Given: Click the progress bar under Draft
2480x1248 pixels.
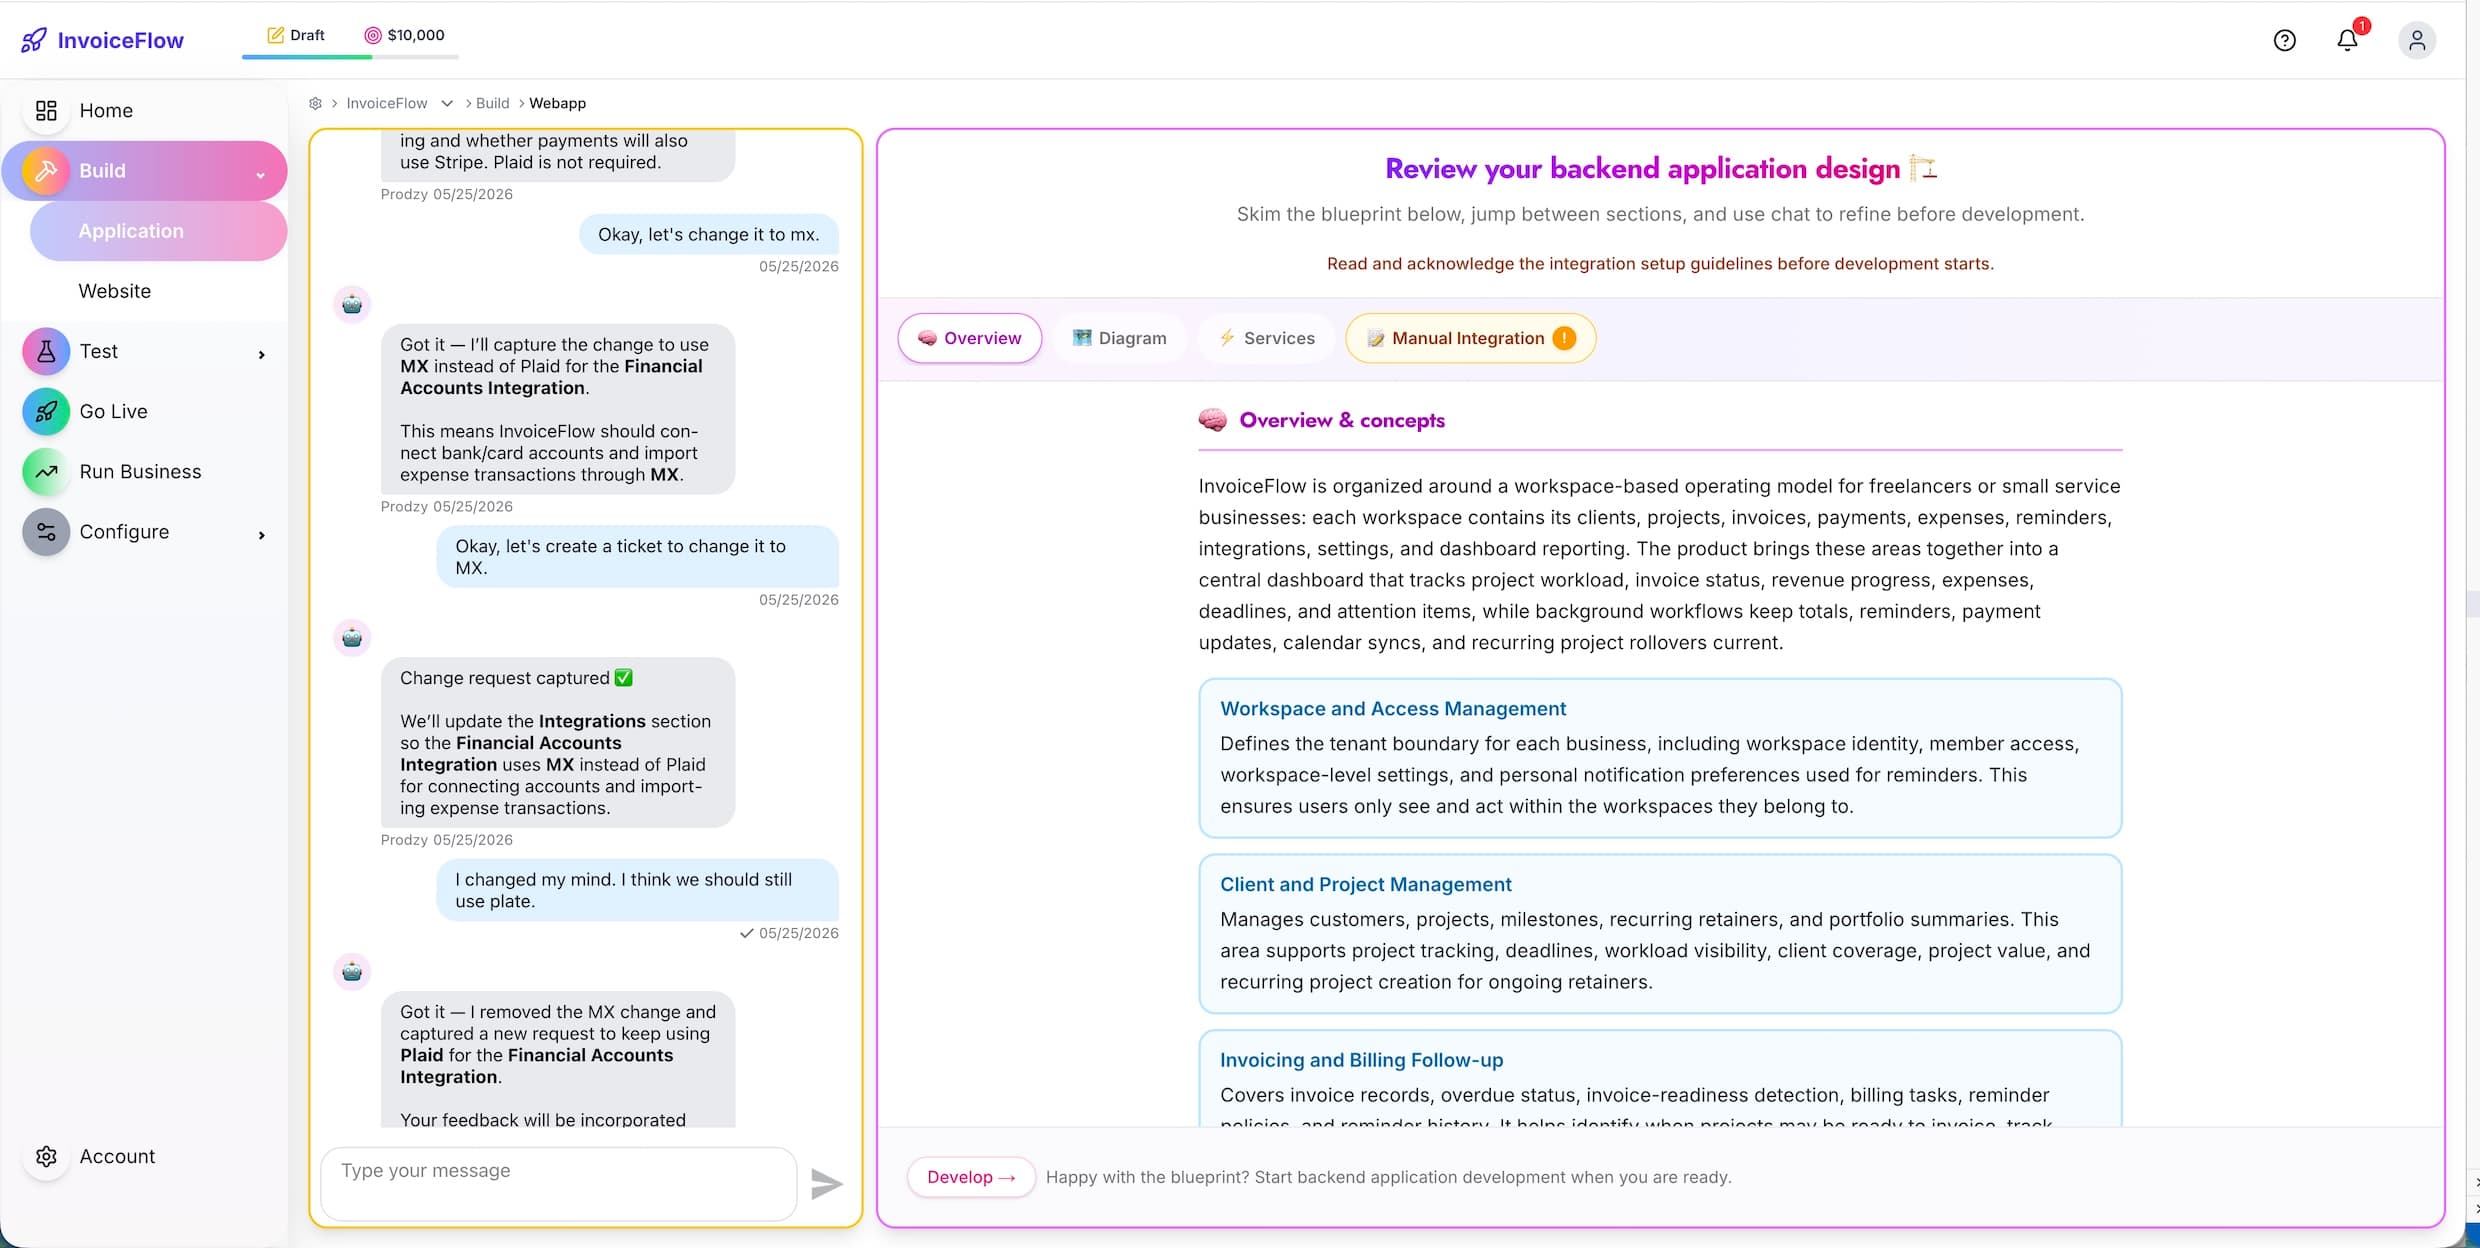Looking at the screenshot, I should (350, 57).
